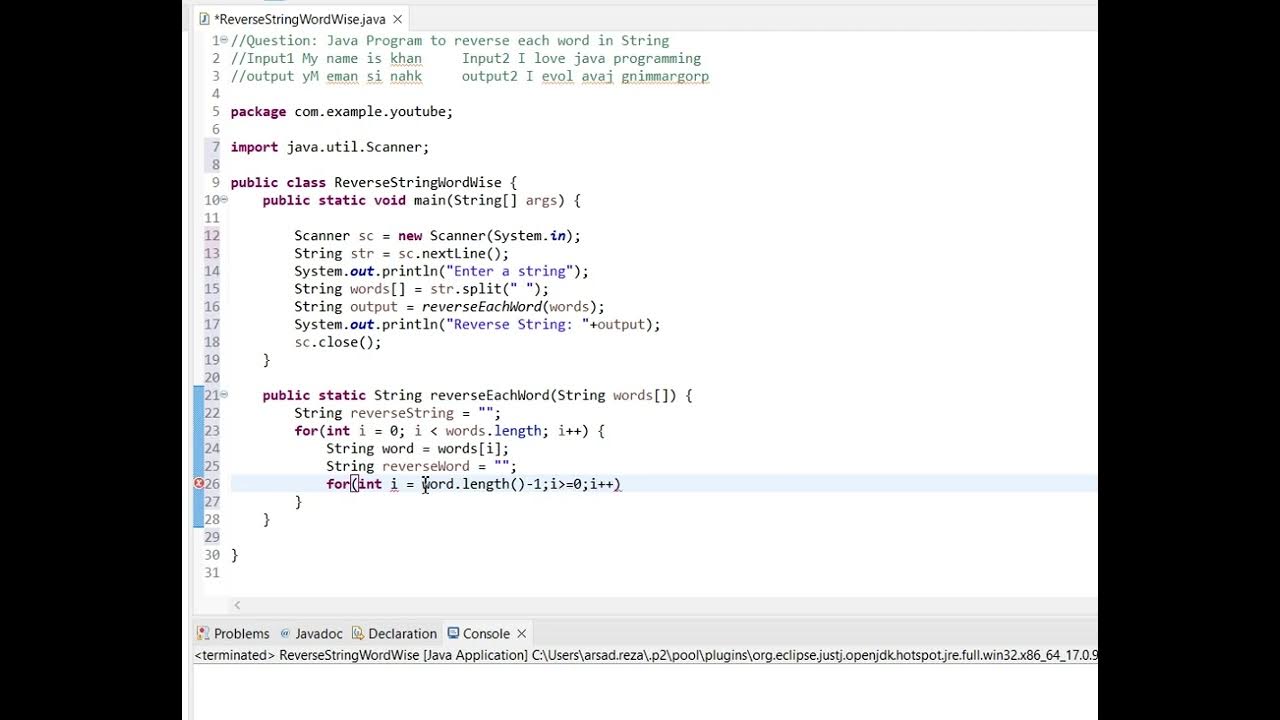Click 'sc.close();' line
This screenshot has height=720, width=1280.
tap(338, 342)
